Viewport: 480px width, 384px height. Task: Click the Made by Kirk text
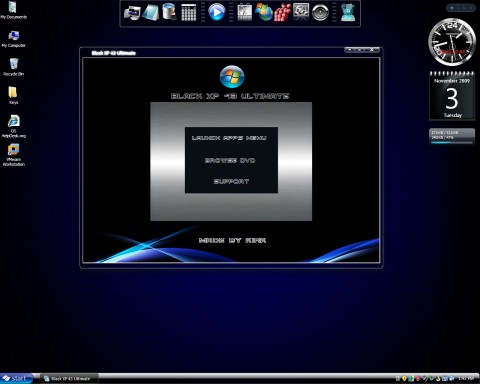(x=232, y=240)
